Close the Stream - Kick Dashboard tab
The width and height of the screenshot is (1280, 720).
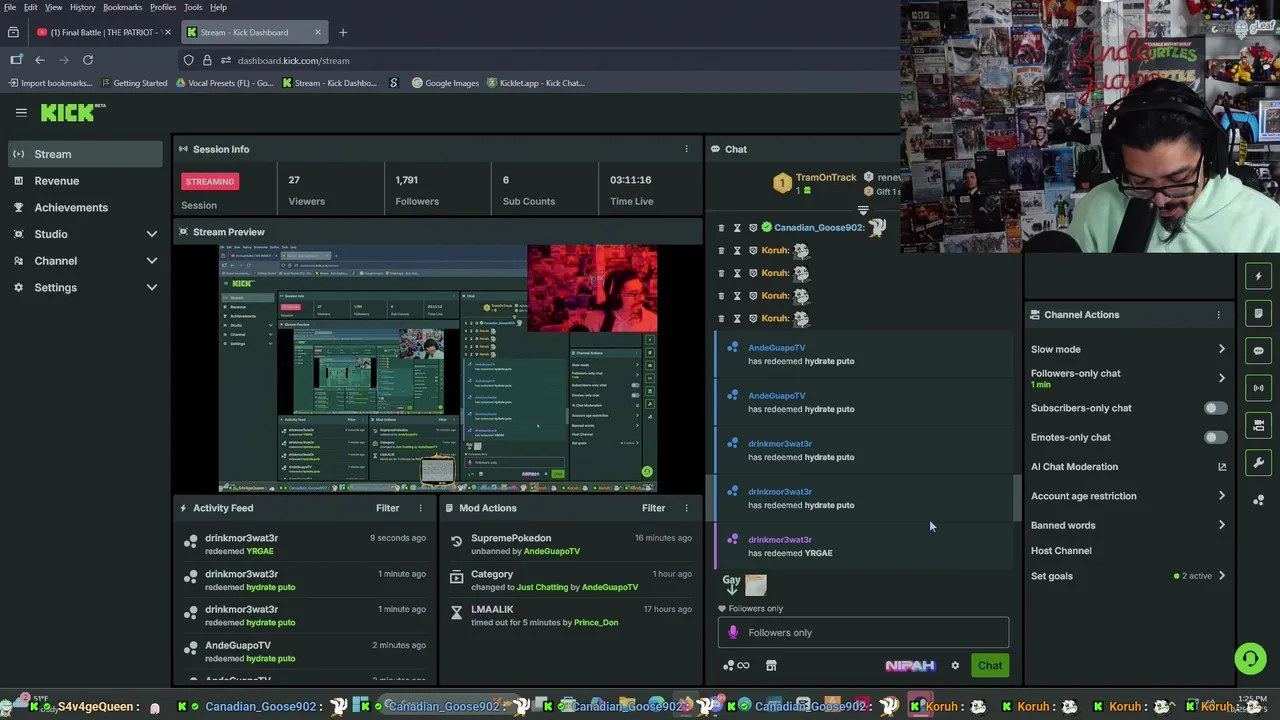click(x=318, y=32)
